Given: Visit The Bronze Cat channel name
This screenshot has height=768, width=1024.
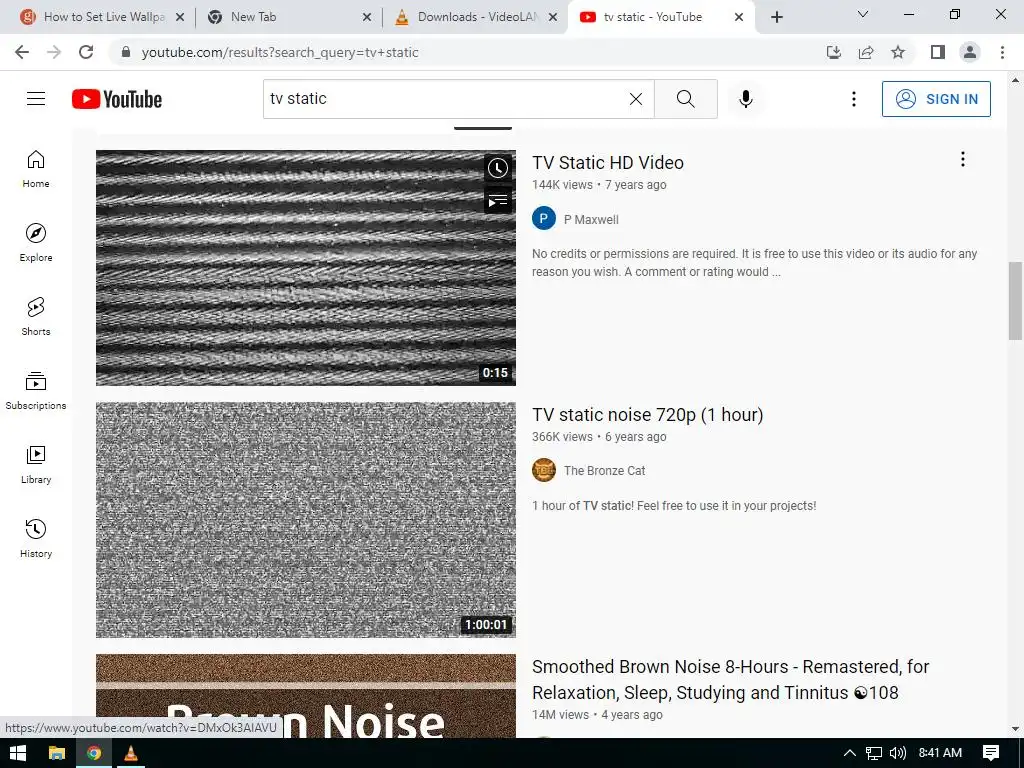Looking at the screenshot, I should (604, 471).
